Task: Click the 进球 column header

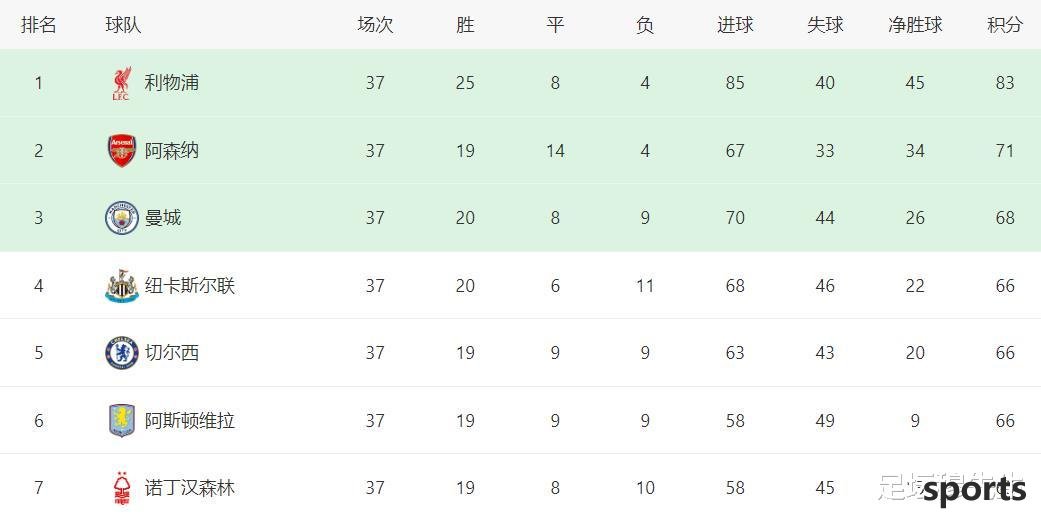Action: (x=735, y=25)
